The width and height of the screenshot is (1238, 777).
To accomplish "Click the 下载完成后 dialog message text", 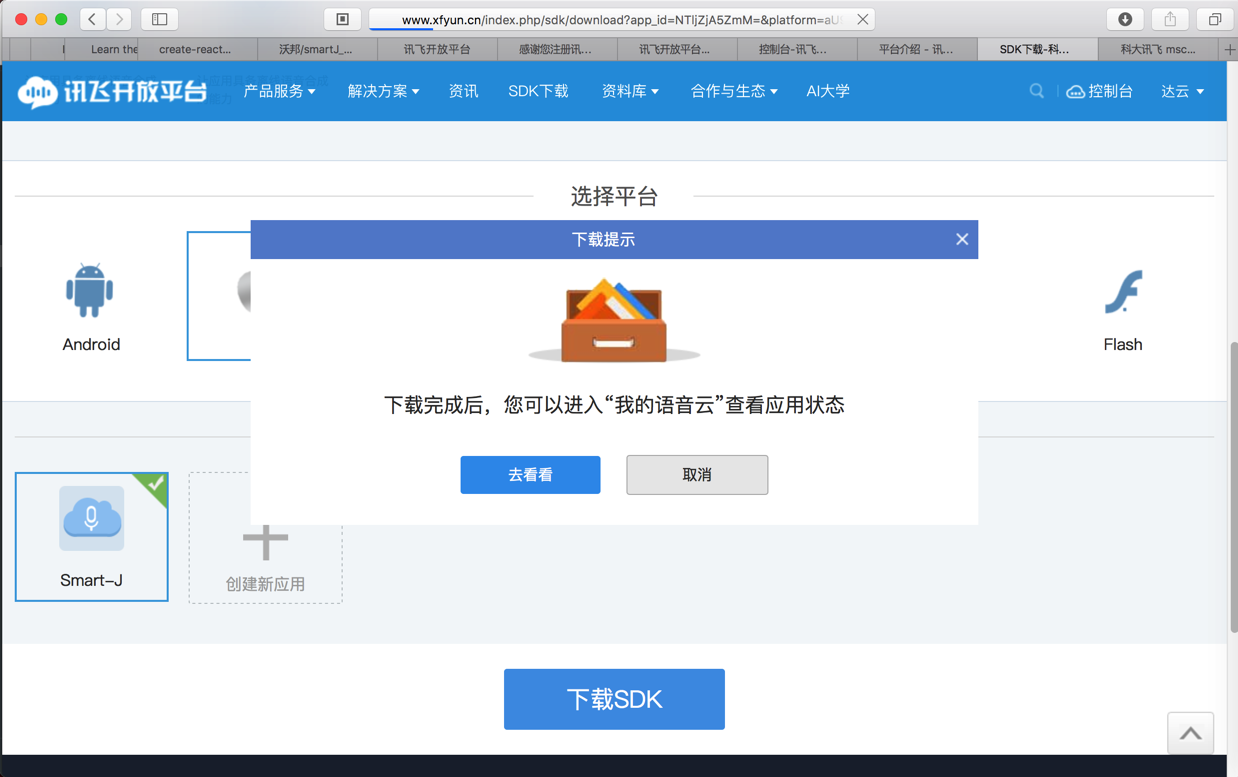I will click(x=614, y=405).
